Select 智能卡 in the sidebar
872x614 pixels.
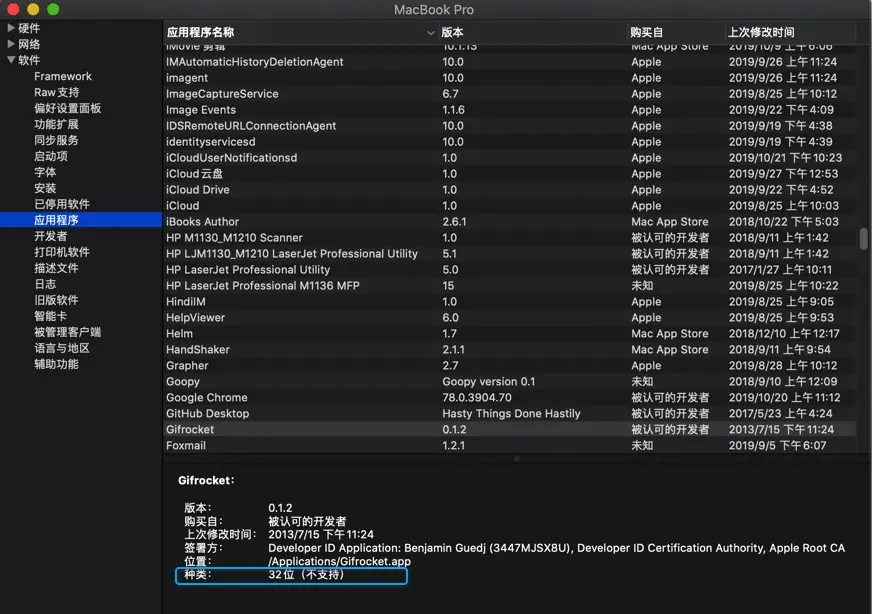[51, 316]
